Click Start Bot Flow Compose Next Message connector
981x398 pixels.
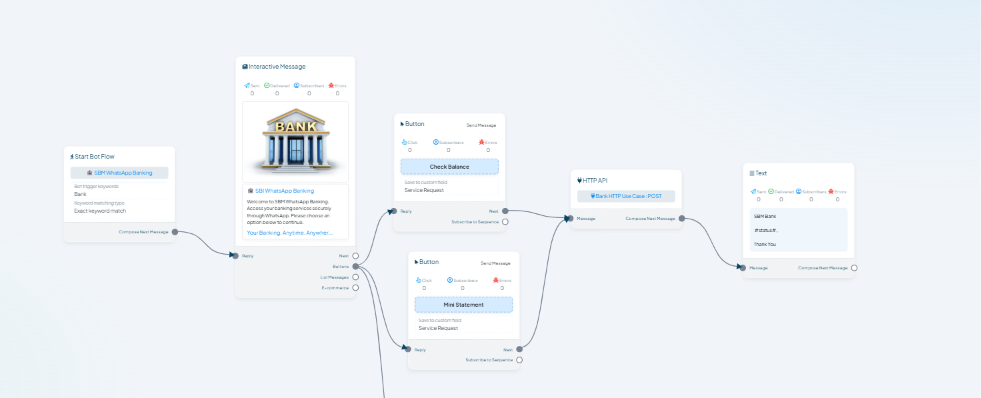175,232
